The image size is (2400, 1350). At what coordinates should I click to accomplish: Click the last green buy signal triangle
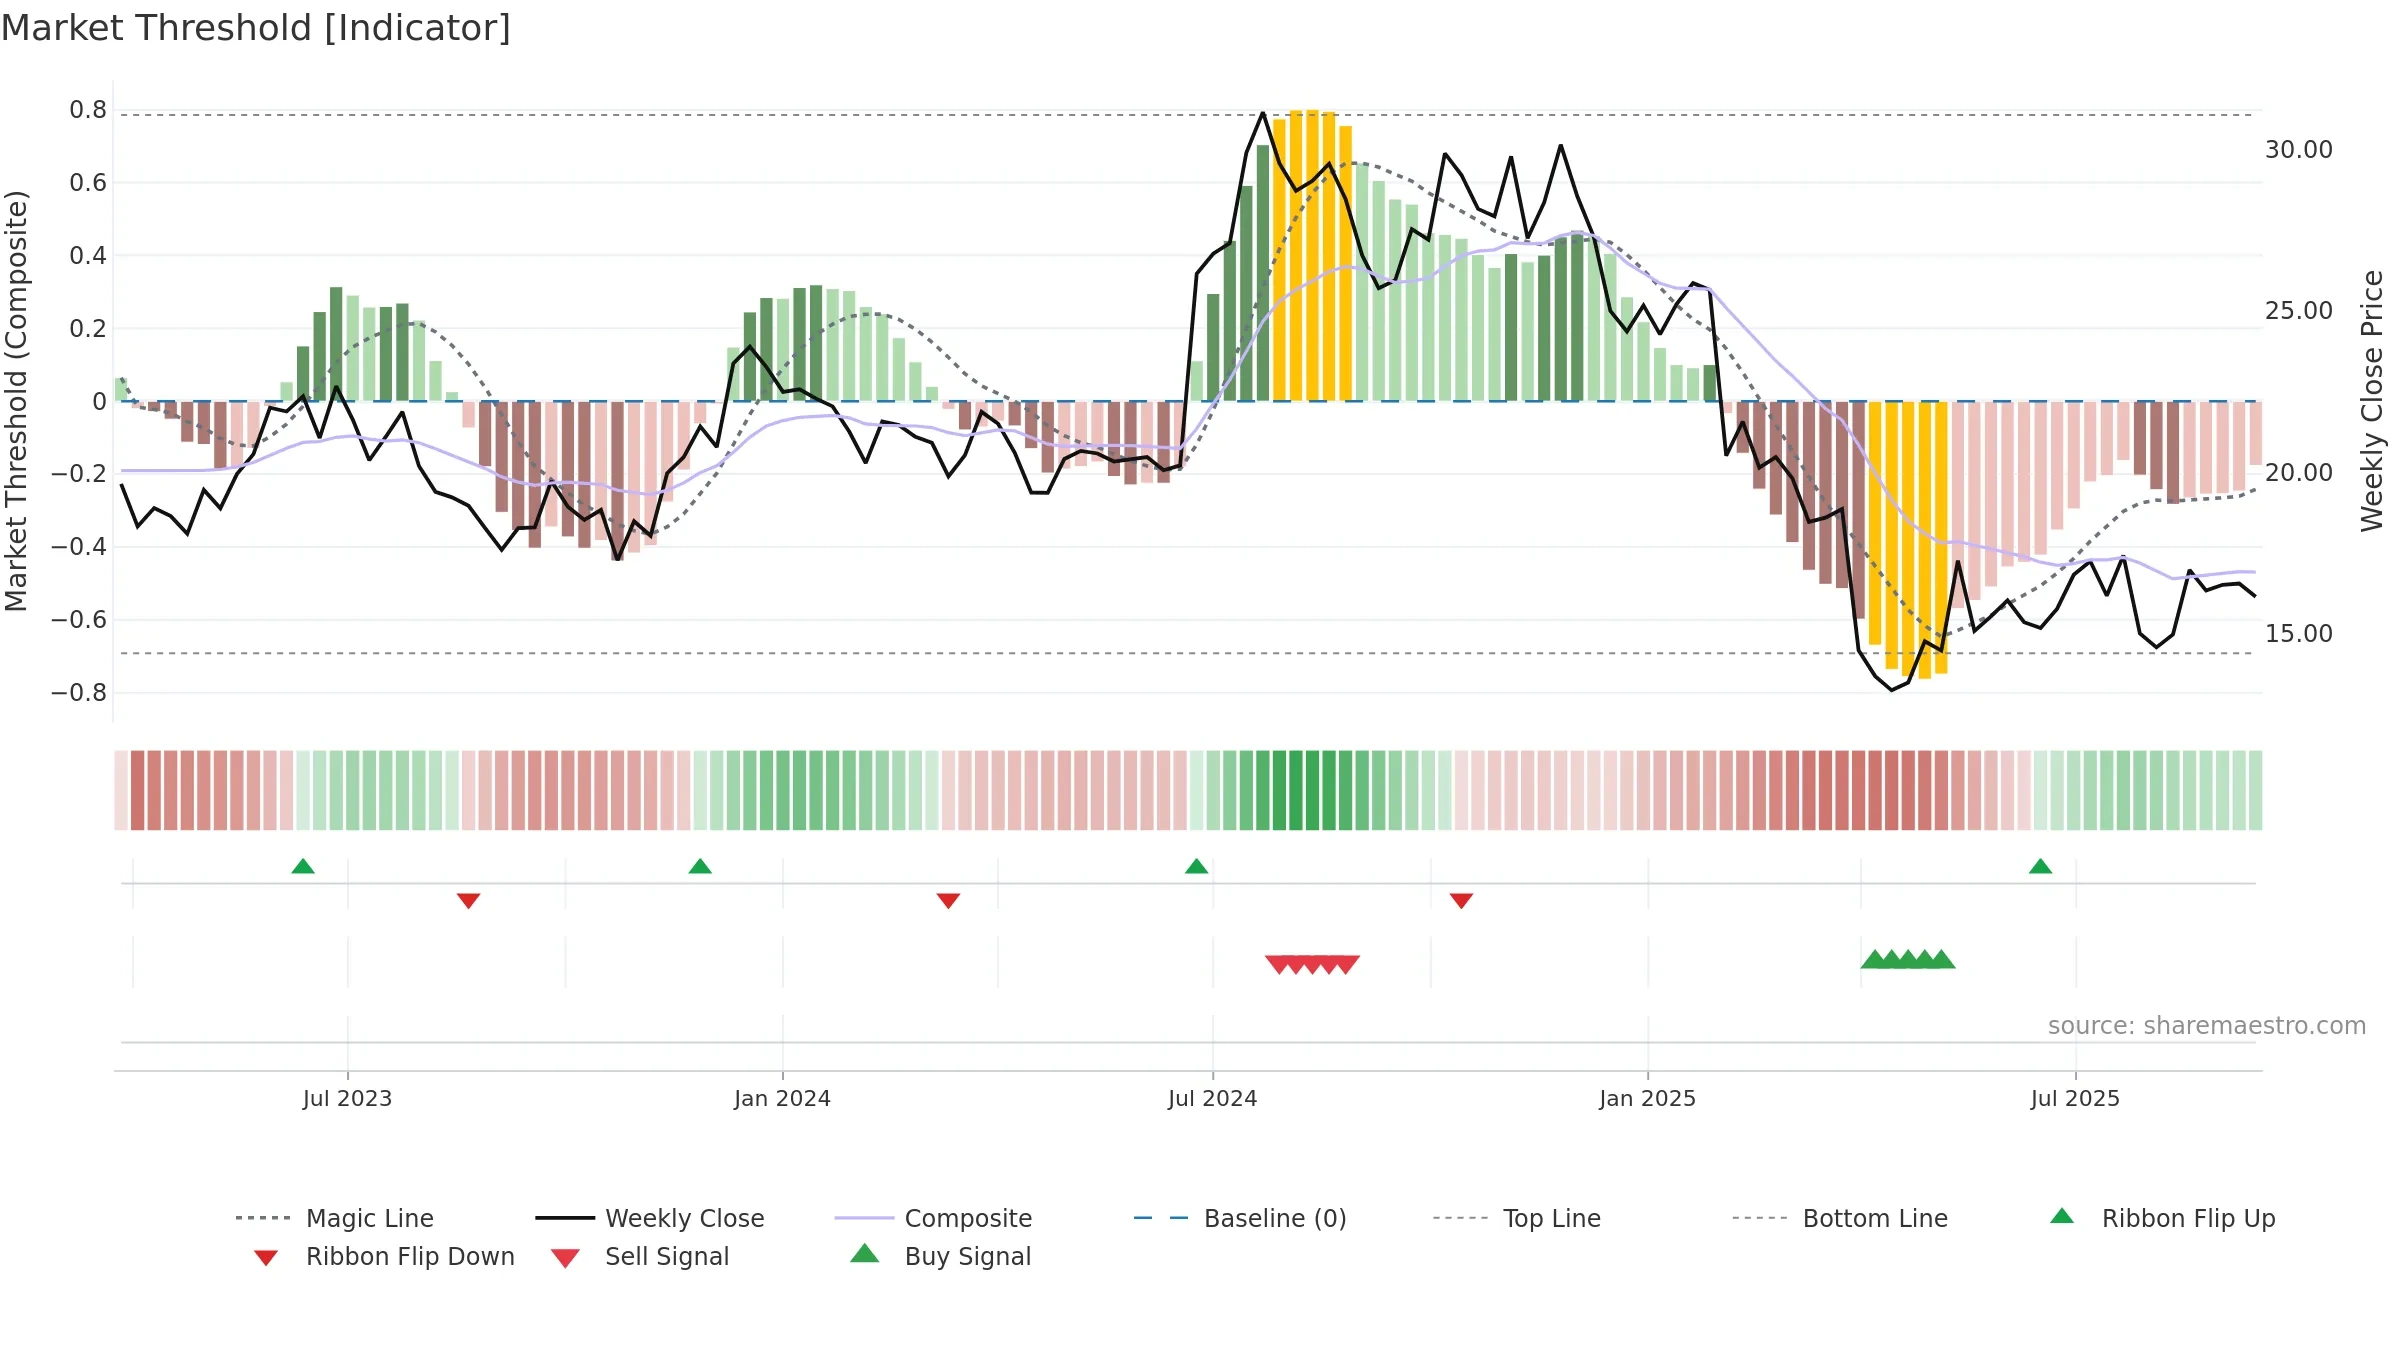[1941, 959]
